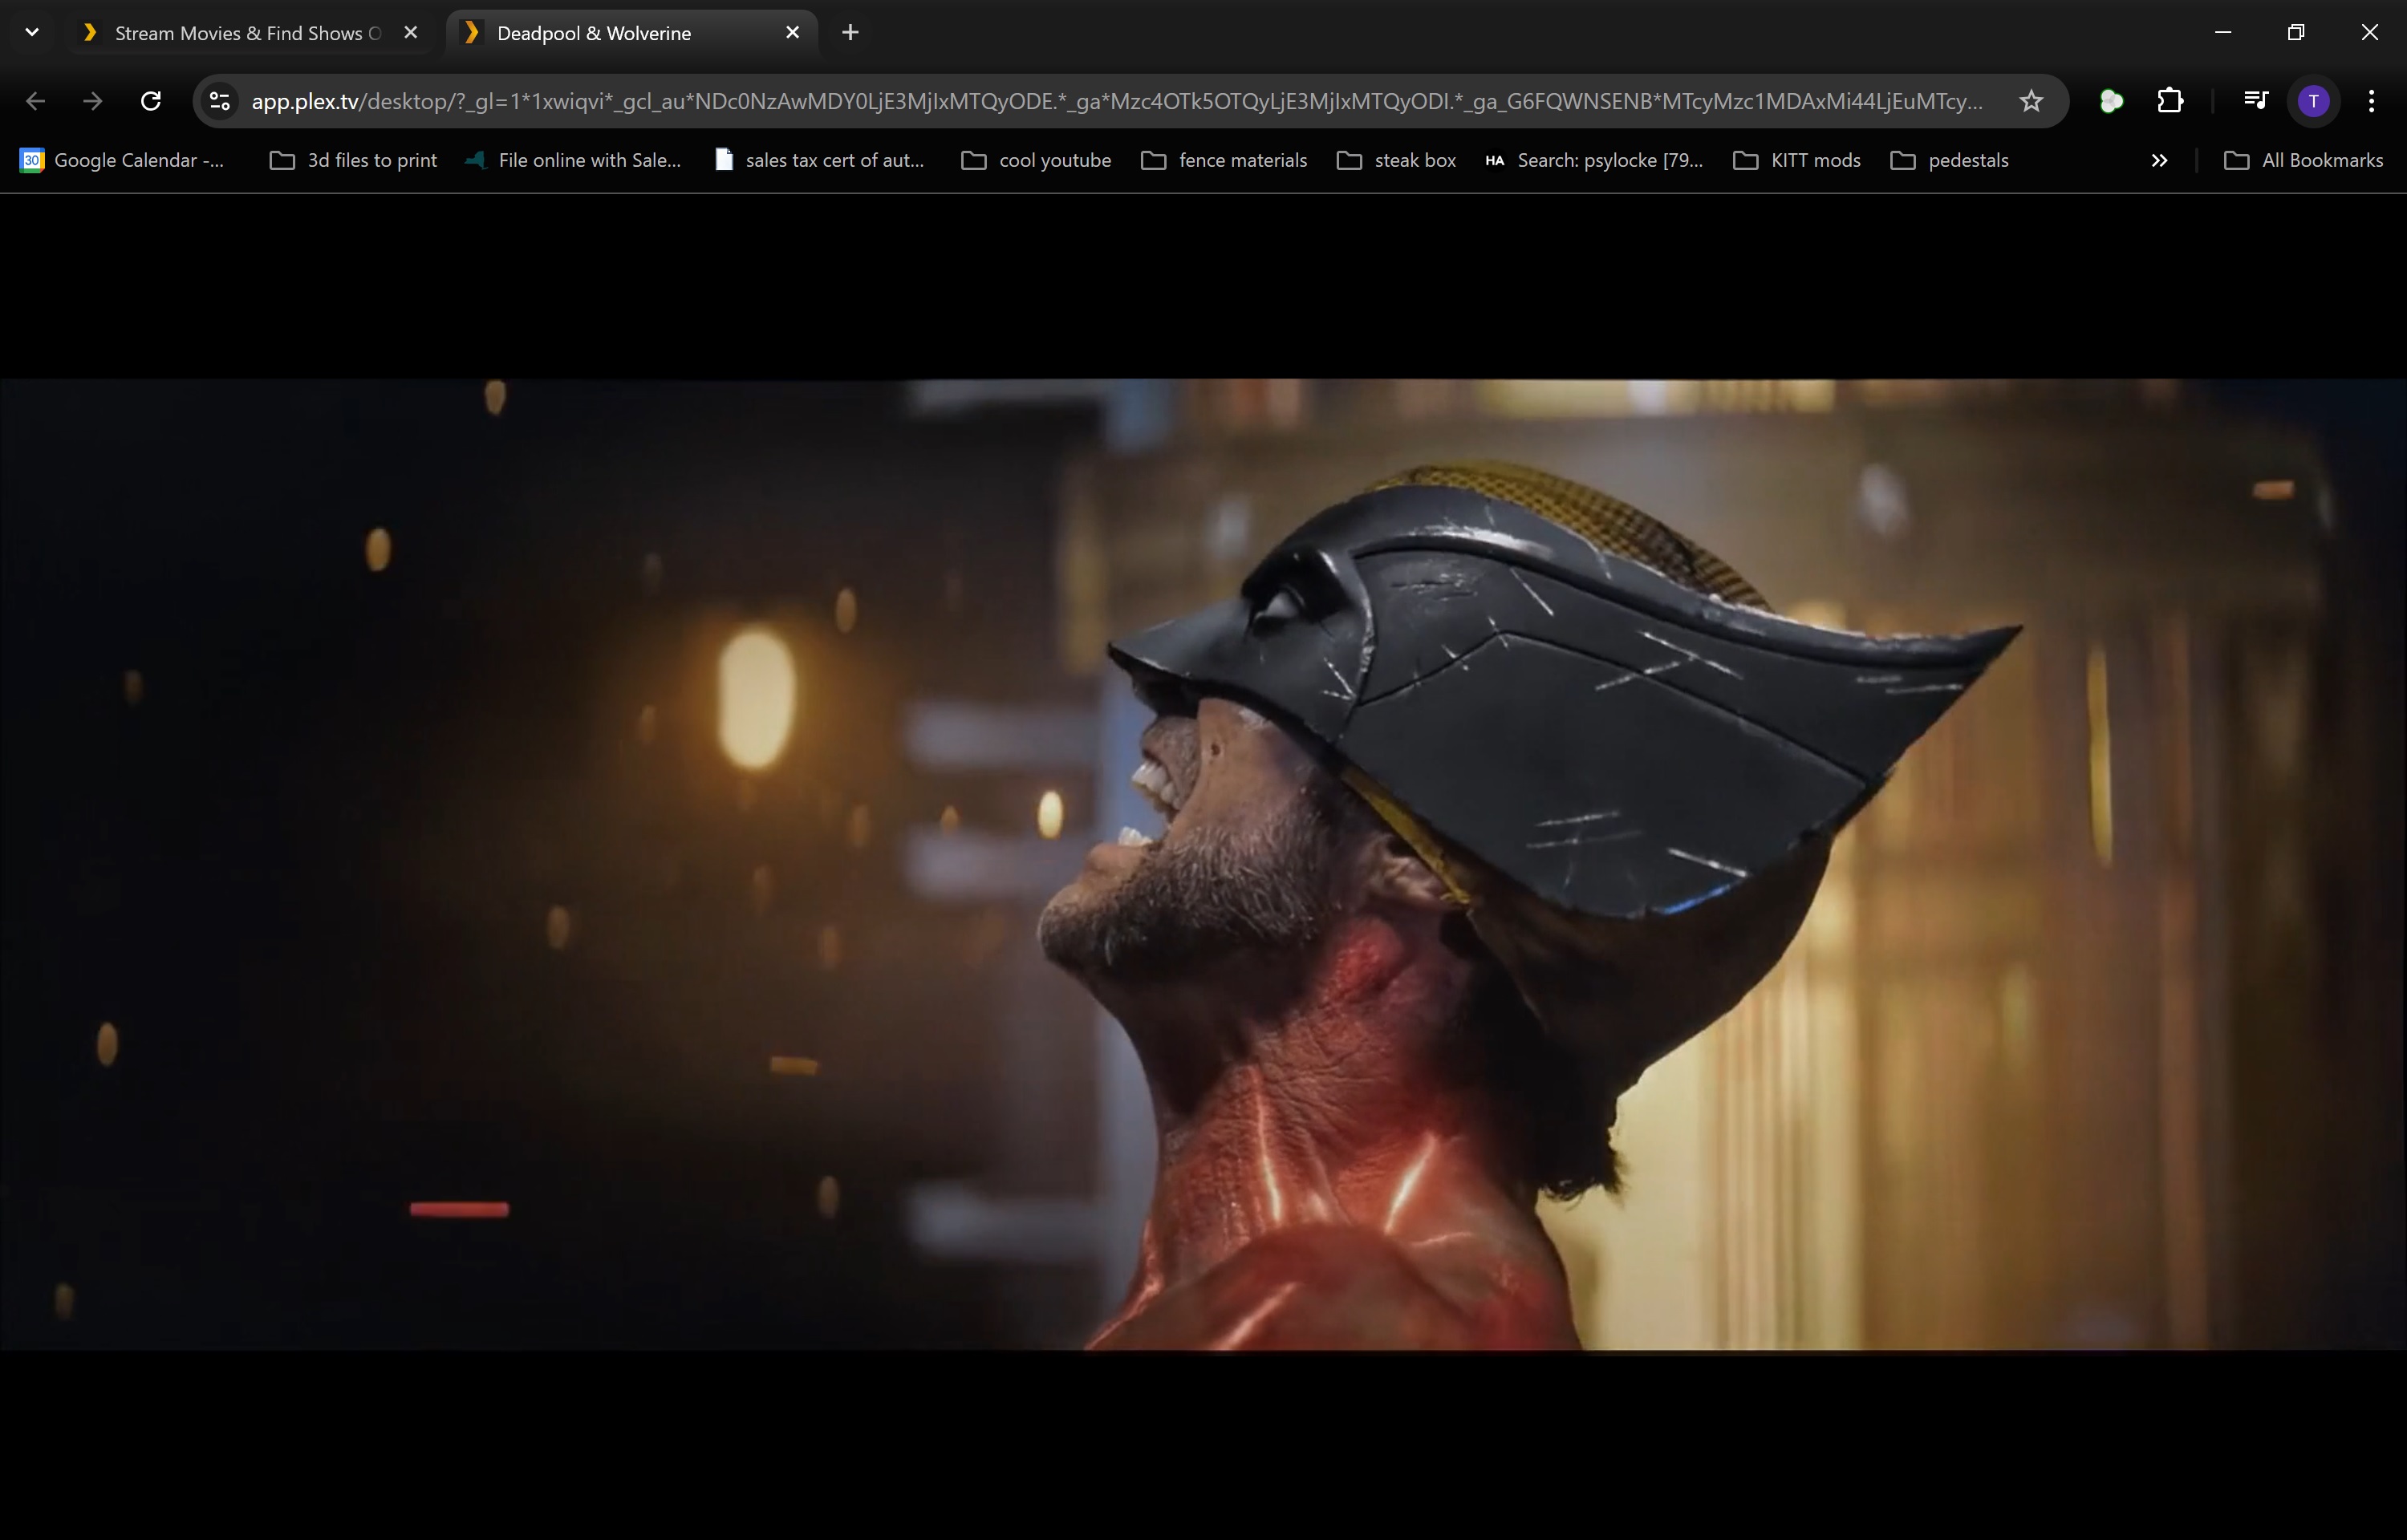Open sales tax cert of aut... bookmark
This screenshot has width=2407, height=1540.
tap(820, 160)
